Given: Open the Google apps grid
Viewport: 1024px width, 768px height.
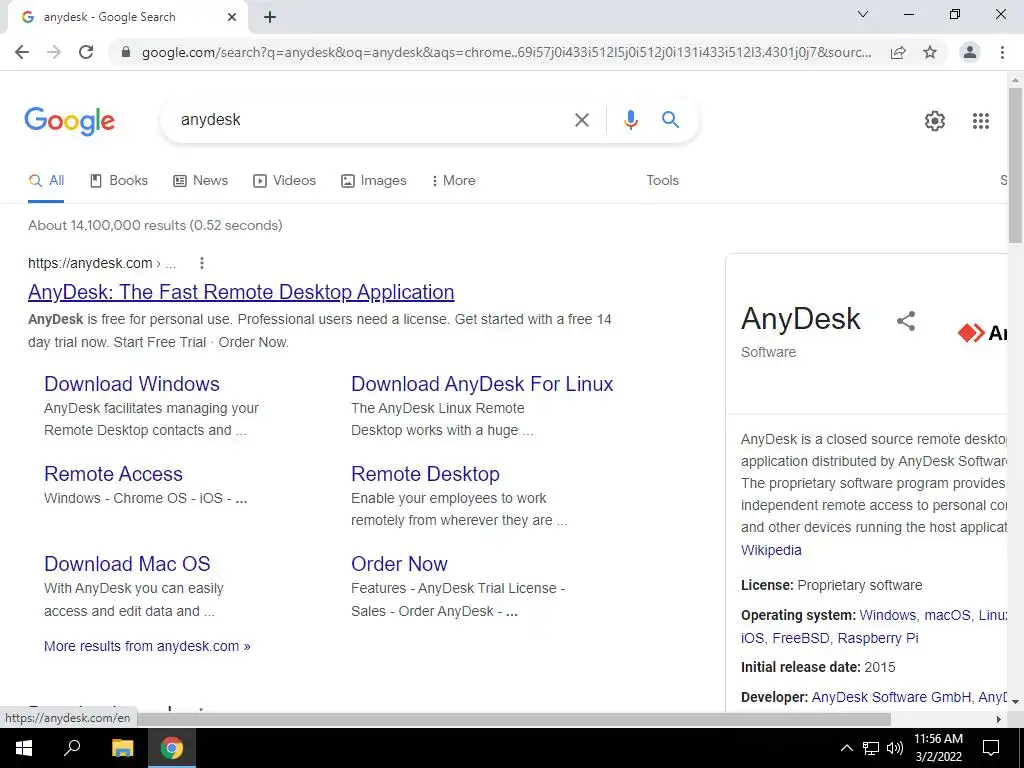Looking at the screenshot, I should tap(980, 121).
